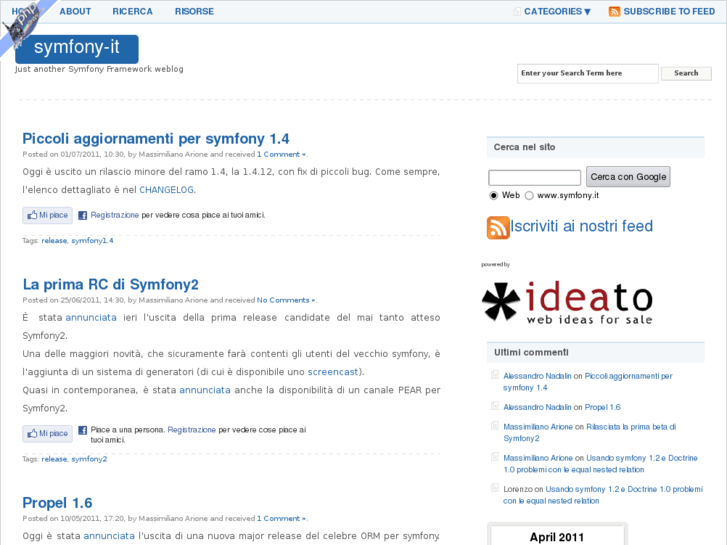Click Registrazione link in the La prima RC post

point(191,430)
